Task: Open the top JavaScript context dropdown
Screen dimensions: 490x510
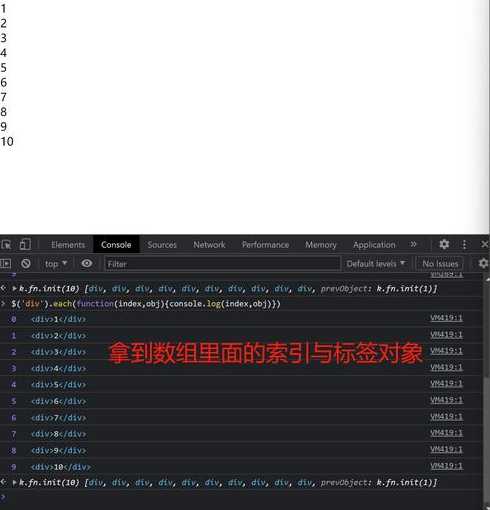Action: click(56, 264)
